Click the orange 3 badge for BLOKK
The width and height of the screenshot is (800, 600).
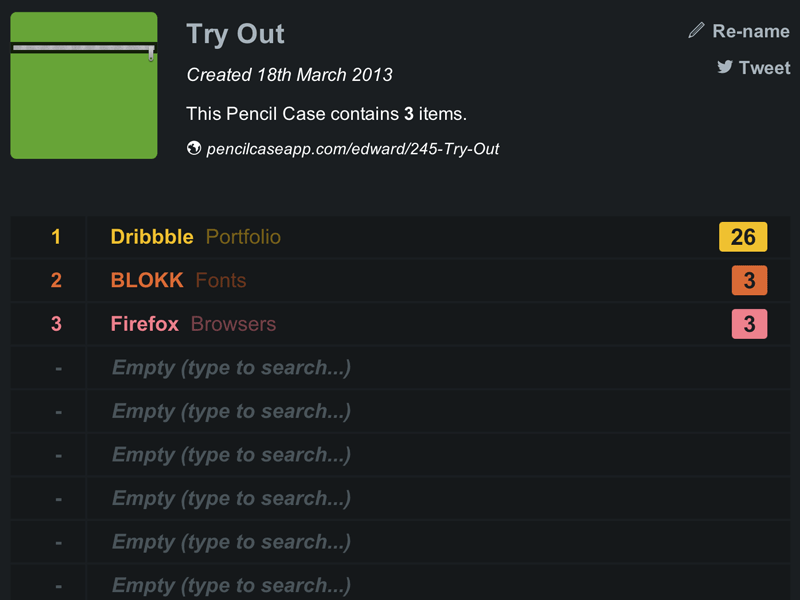749,281
